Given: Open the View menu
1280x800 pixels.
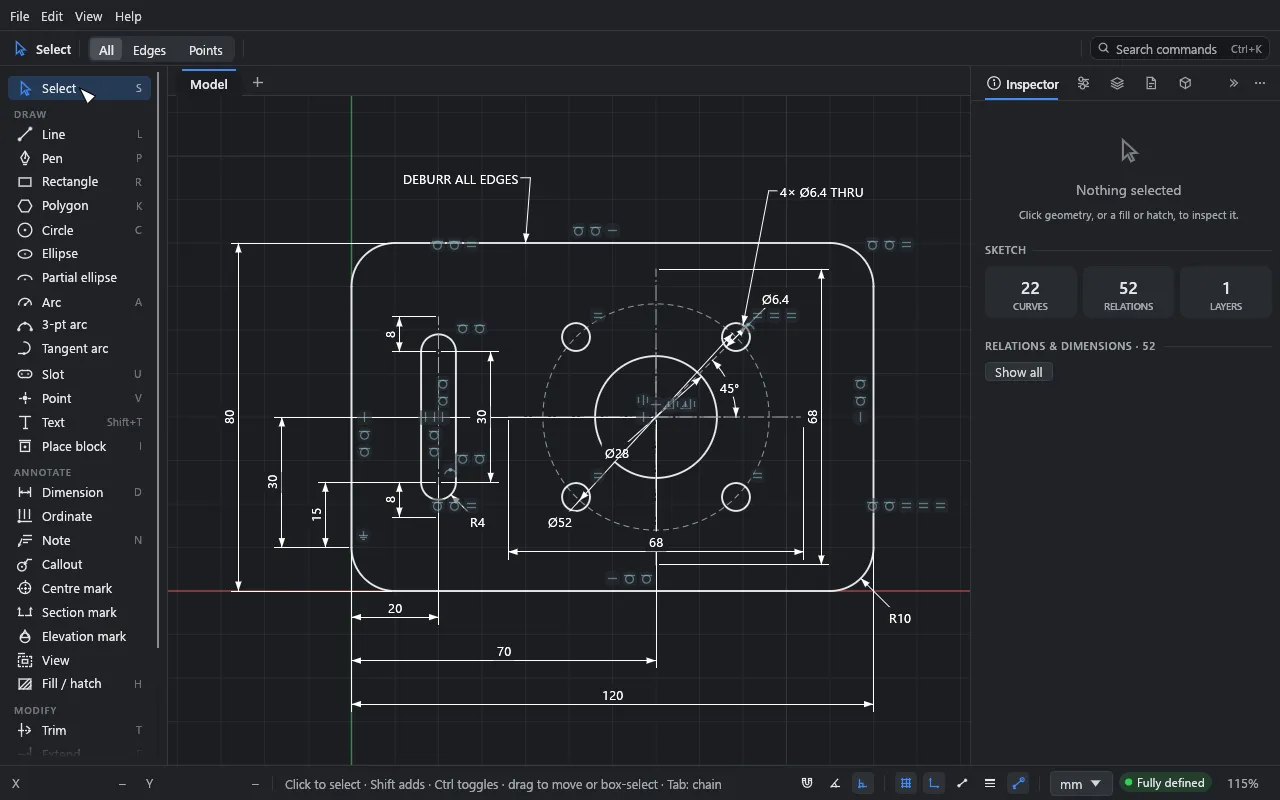Looking at the screenshot, I should (x=88, y=16).
